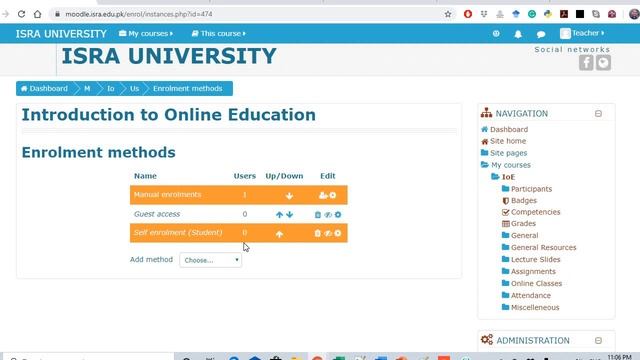This screenshot has width=640, height=360.
Task: Open Badges in Navigation
Action: click(x=524, y=200)
